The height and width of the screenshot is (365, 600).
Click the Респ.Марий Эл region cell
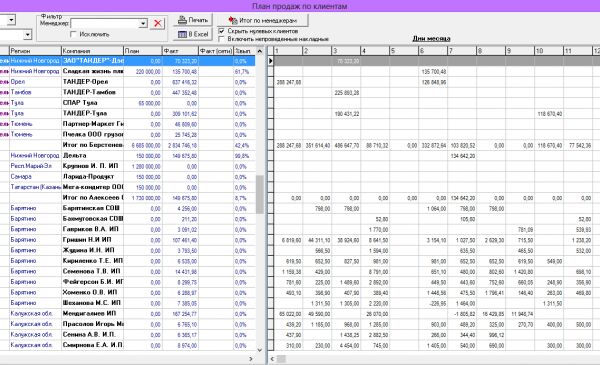(35, 166)
